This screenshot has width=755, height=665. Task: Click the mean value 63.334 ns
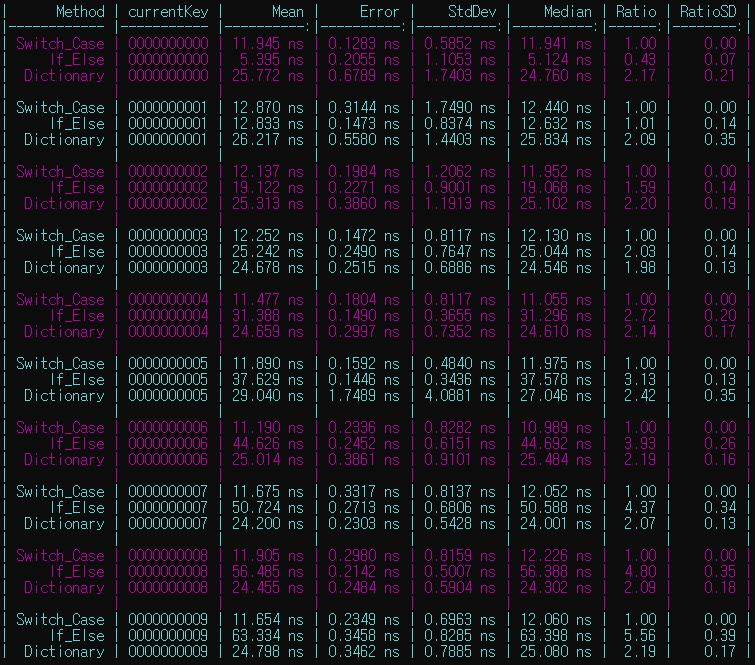click(x=268, y=636)
